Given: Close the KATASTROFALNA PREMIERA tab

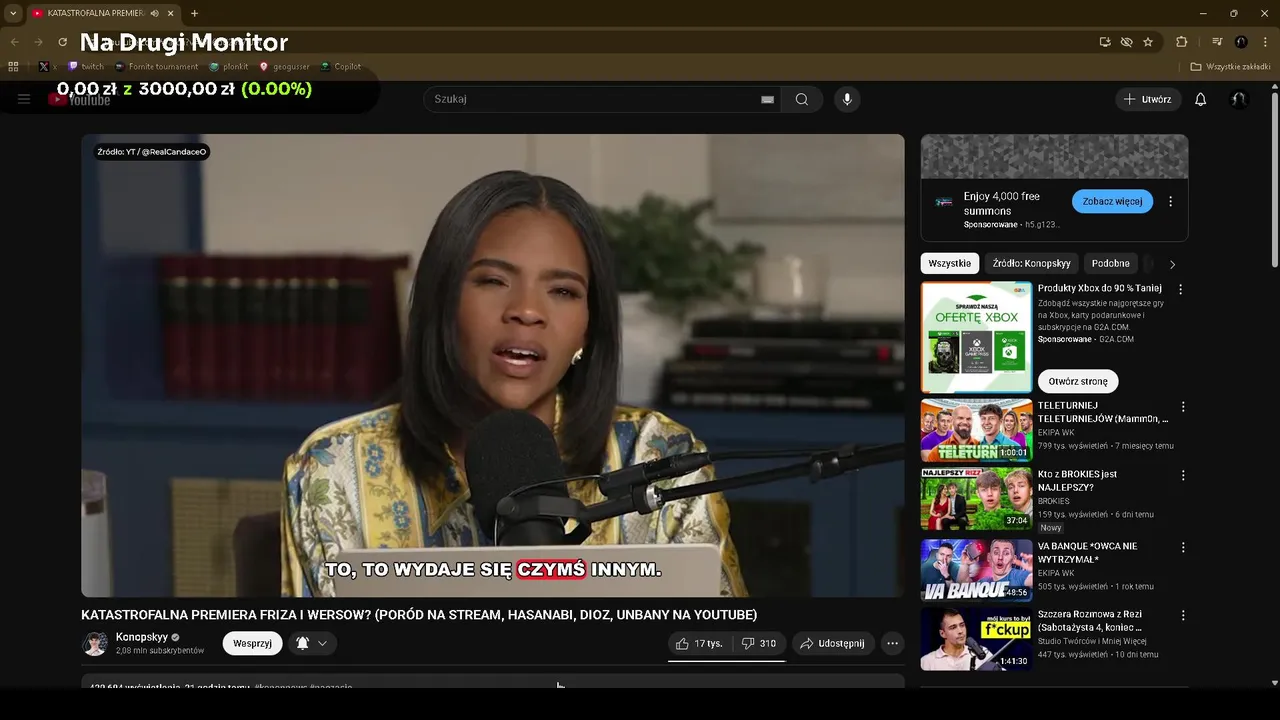Looking at the screenshot, I should (x=171, y=13).
